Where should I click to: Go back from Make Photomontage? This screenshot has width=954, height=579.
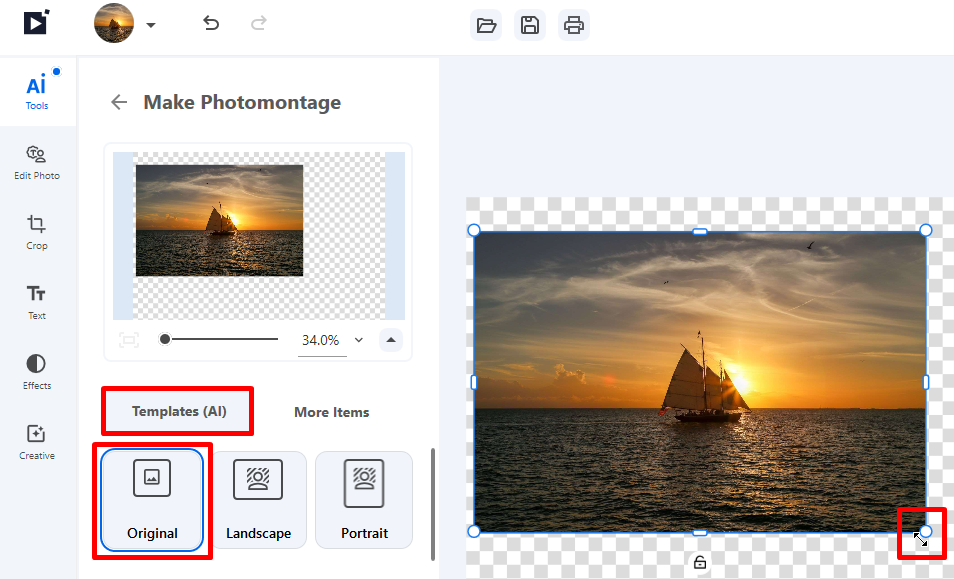119,102
